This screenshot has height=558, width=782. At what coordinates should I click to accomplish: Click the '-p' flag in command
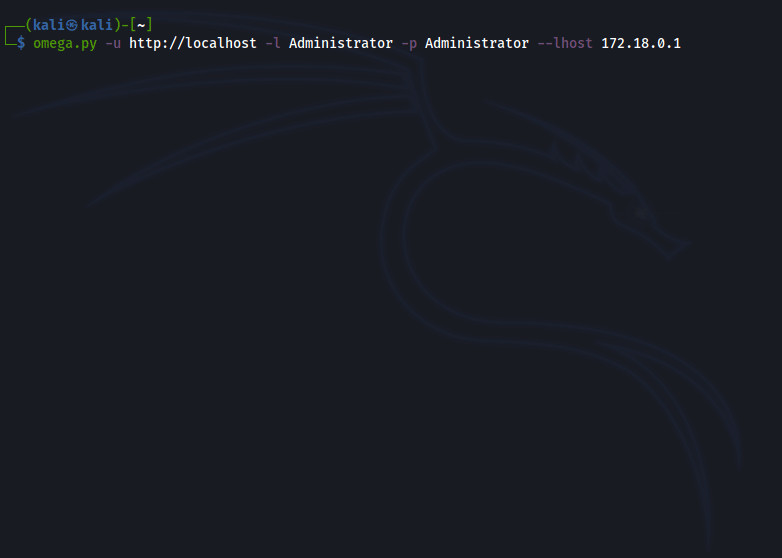pyautogui.click(x=409, y=44)
